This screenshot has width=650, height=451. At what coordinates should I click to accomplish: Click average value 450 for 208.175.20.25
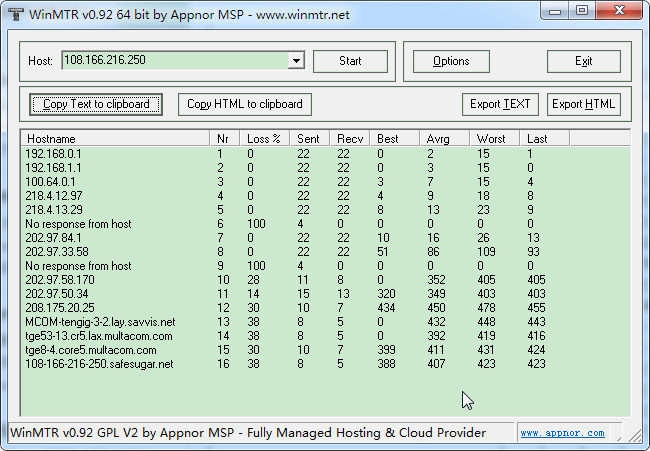click(x=437, y=308)
